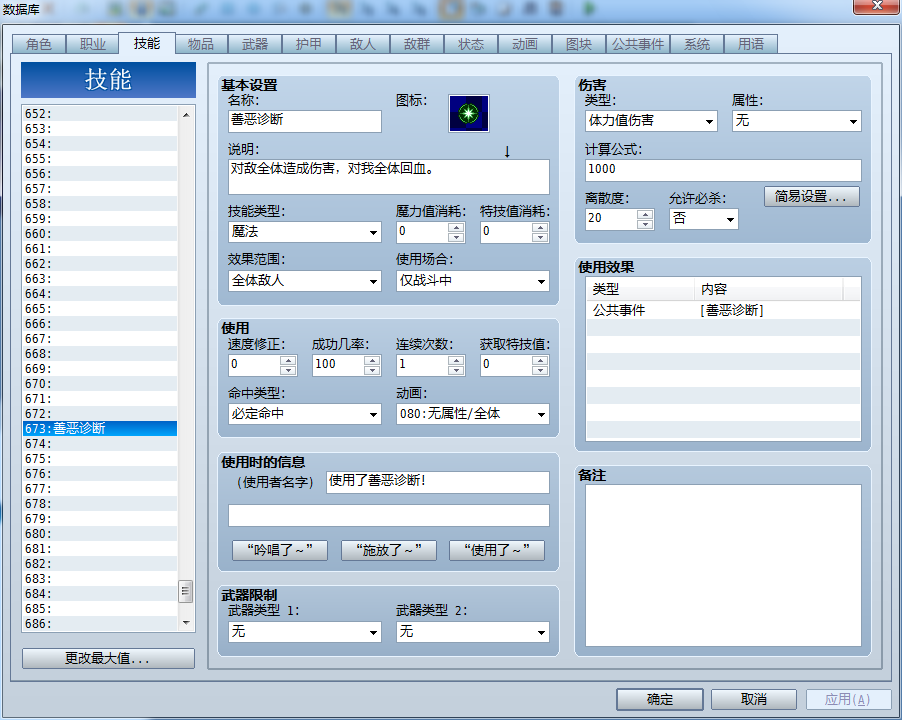Open the 属性 dropdown in damage section
This screenshot has height=720, width=902.
pyautogui.click(x=797, y=121)
